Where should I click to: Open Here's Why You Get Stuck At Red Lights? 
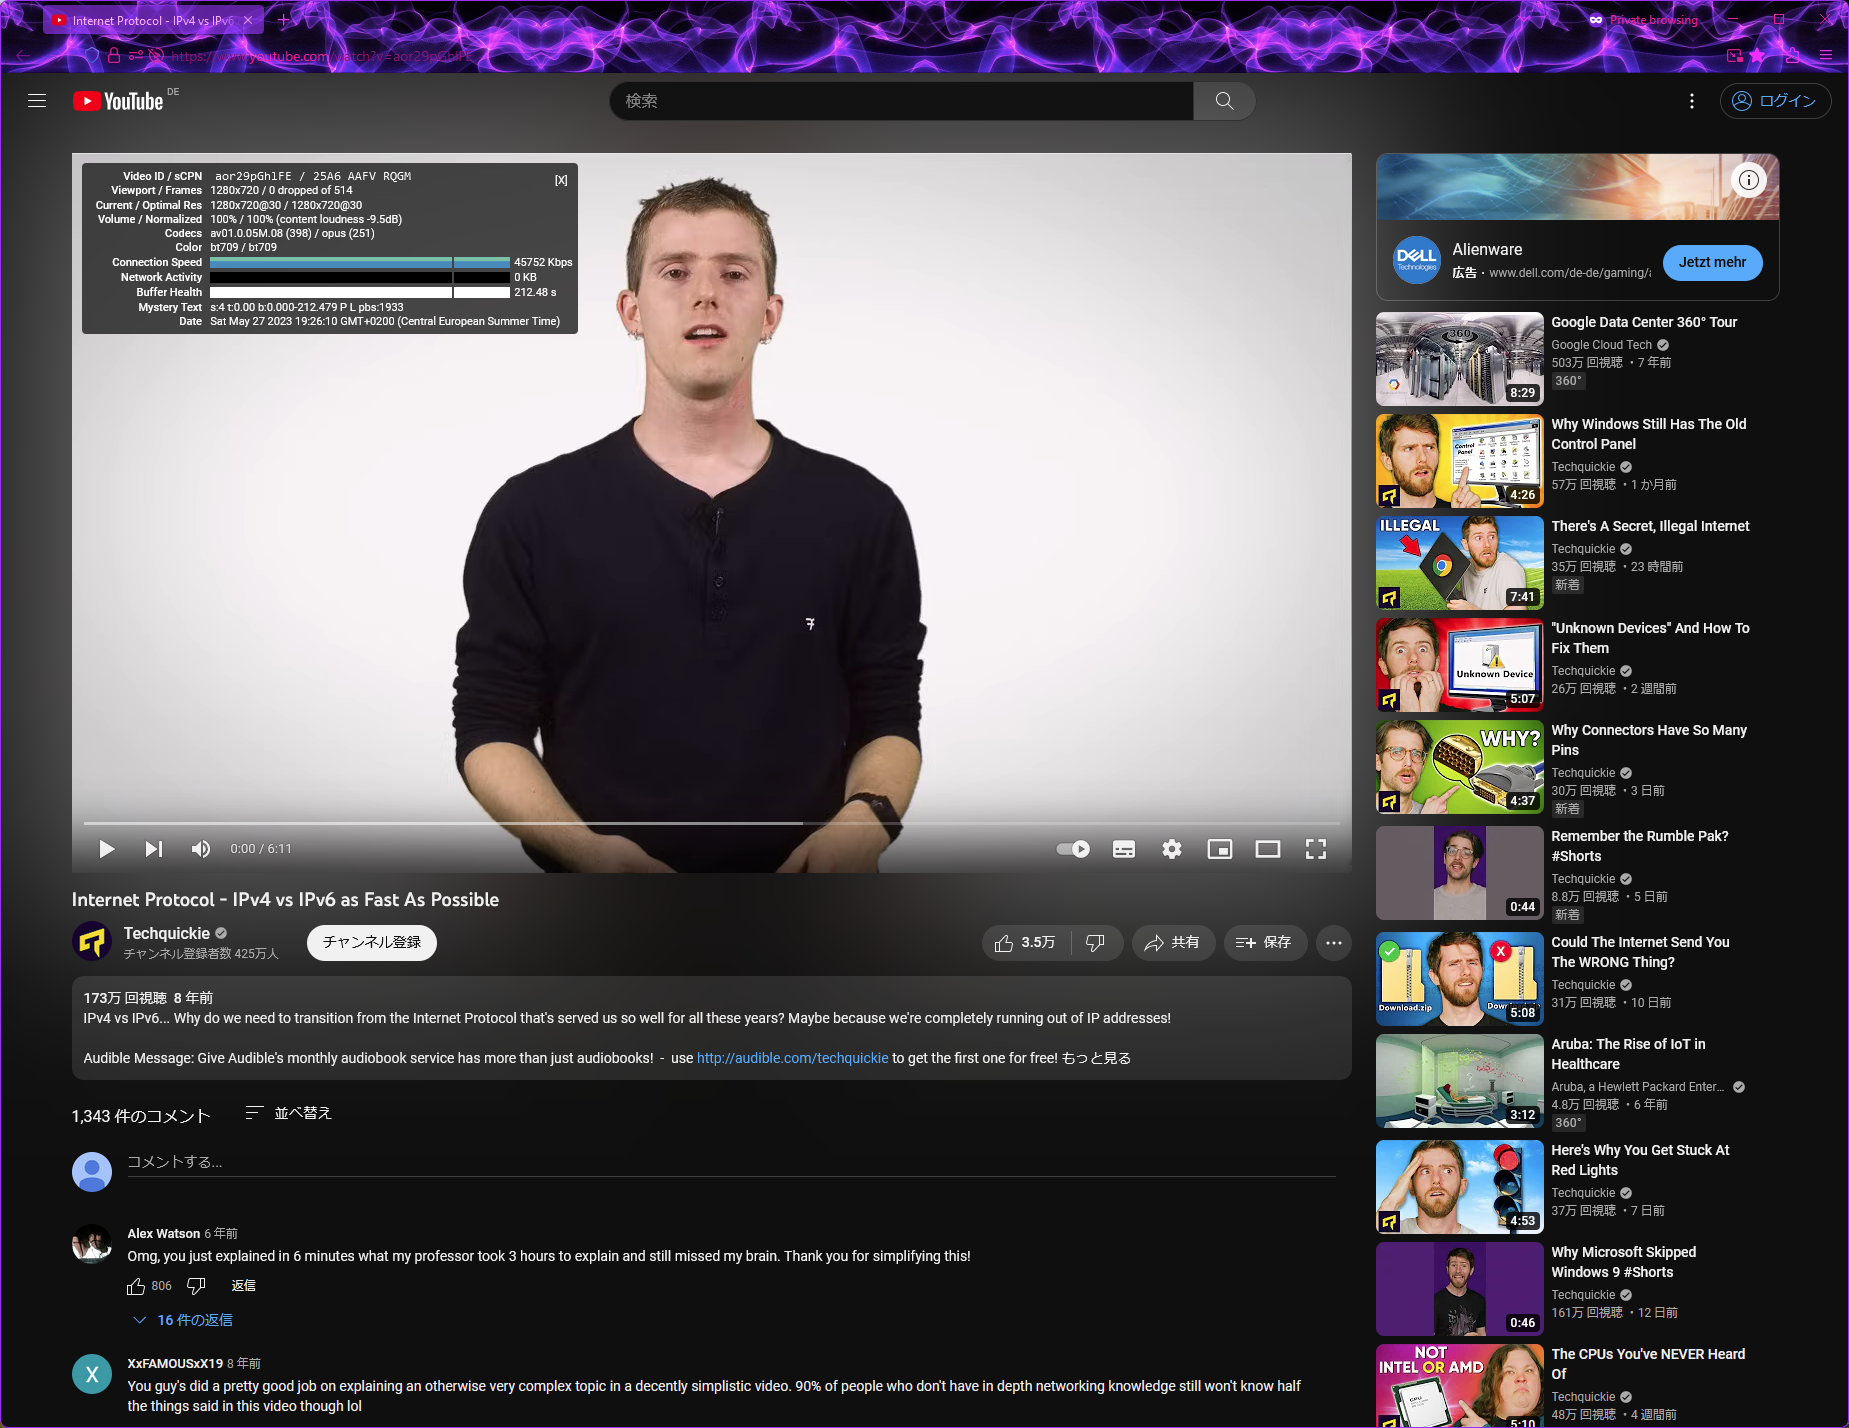click(x=1460, y=1187)
